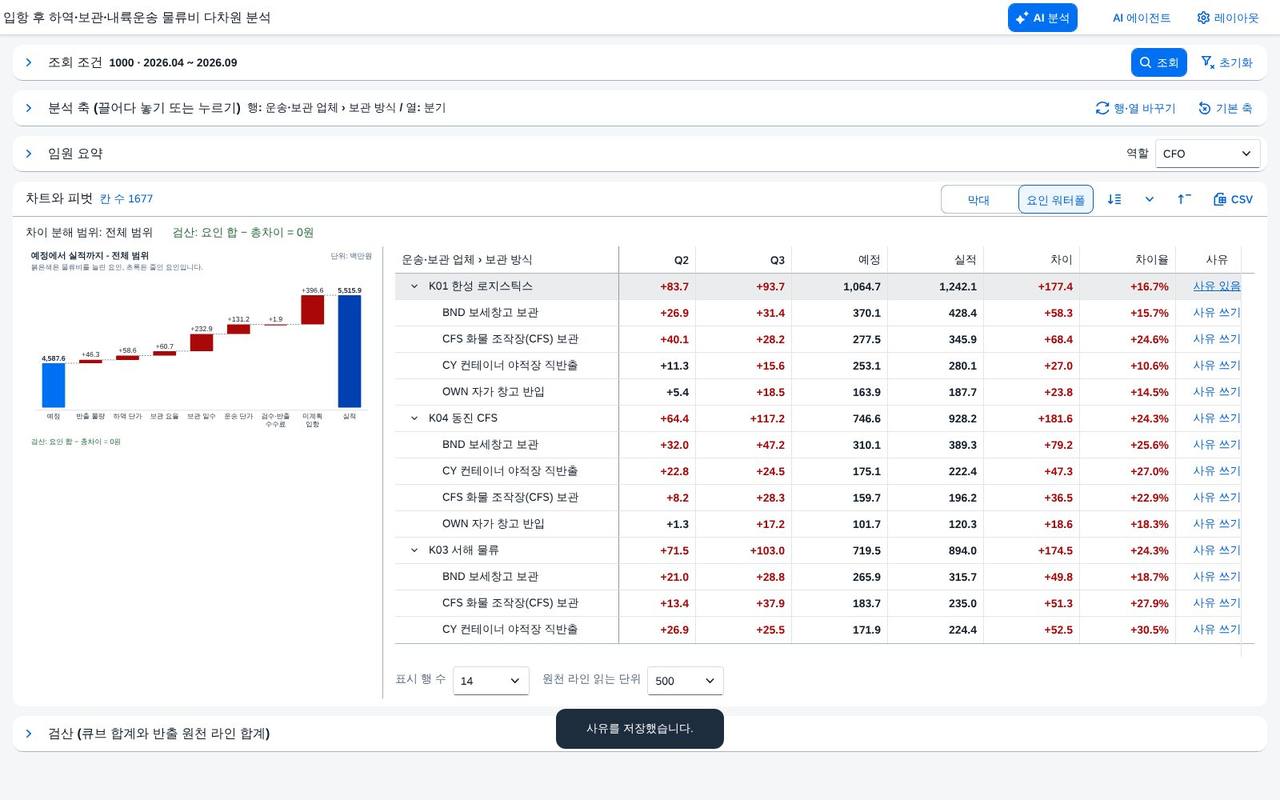1280x800 pixels.
Task: Expand the 임원 요약 section
Action: tap(29, 153)
